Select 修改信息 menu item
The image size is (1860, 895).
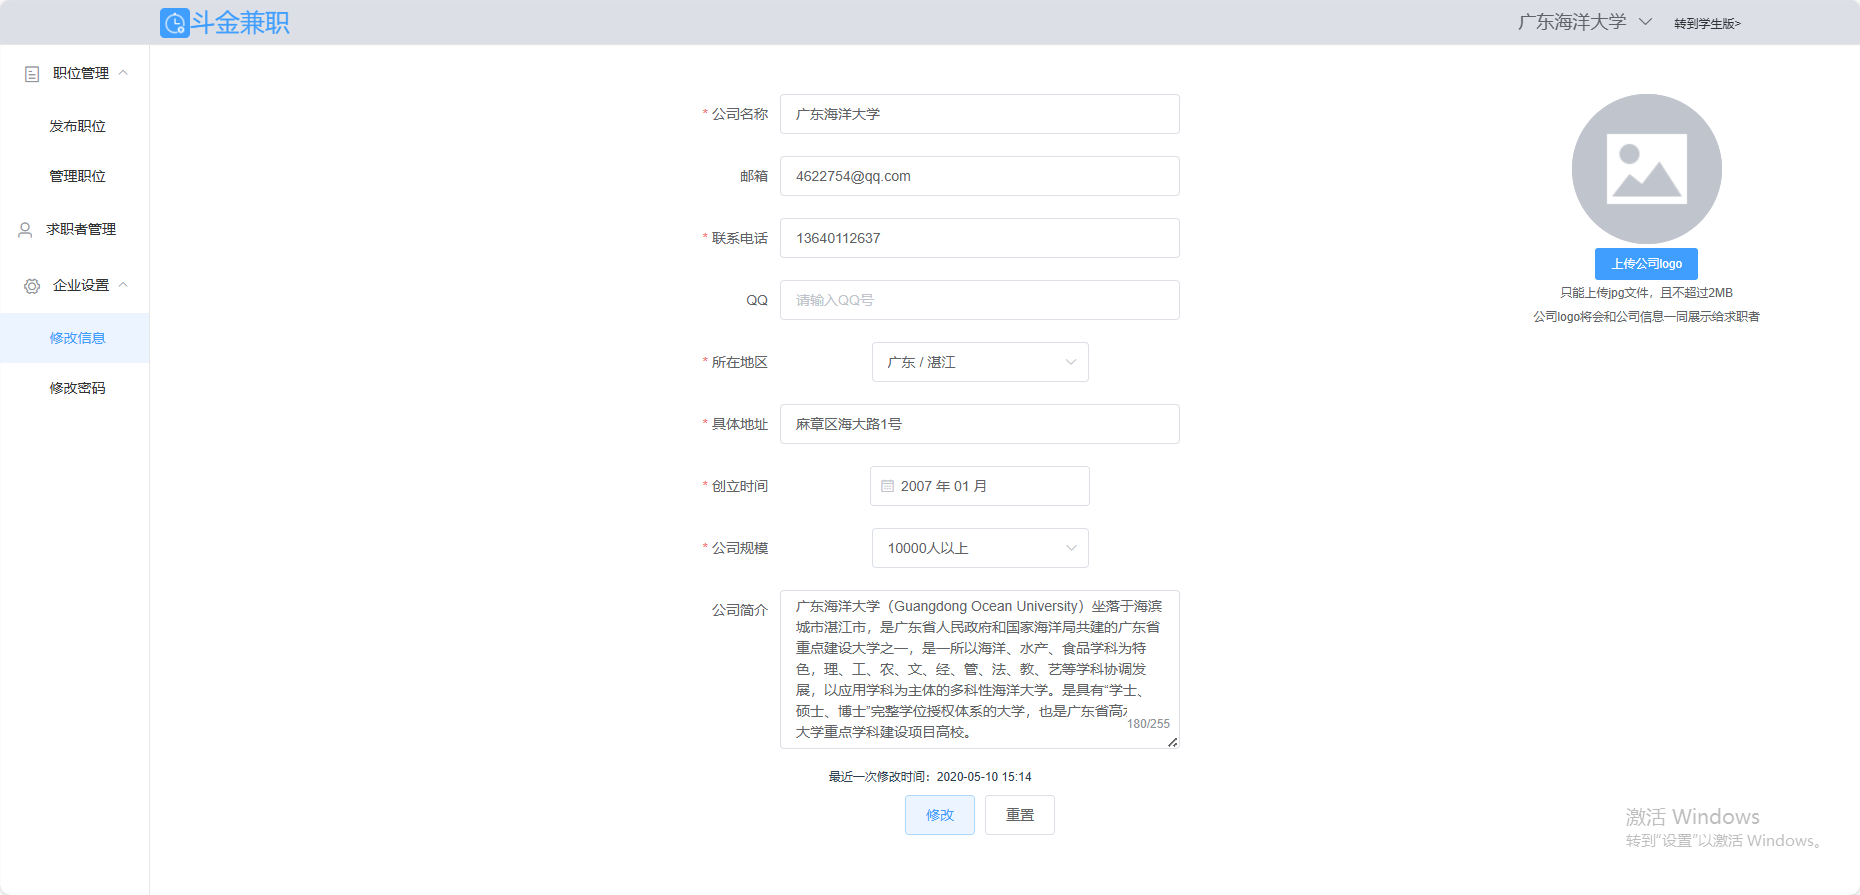point(75,338)
